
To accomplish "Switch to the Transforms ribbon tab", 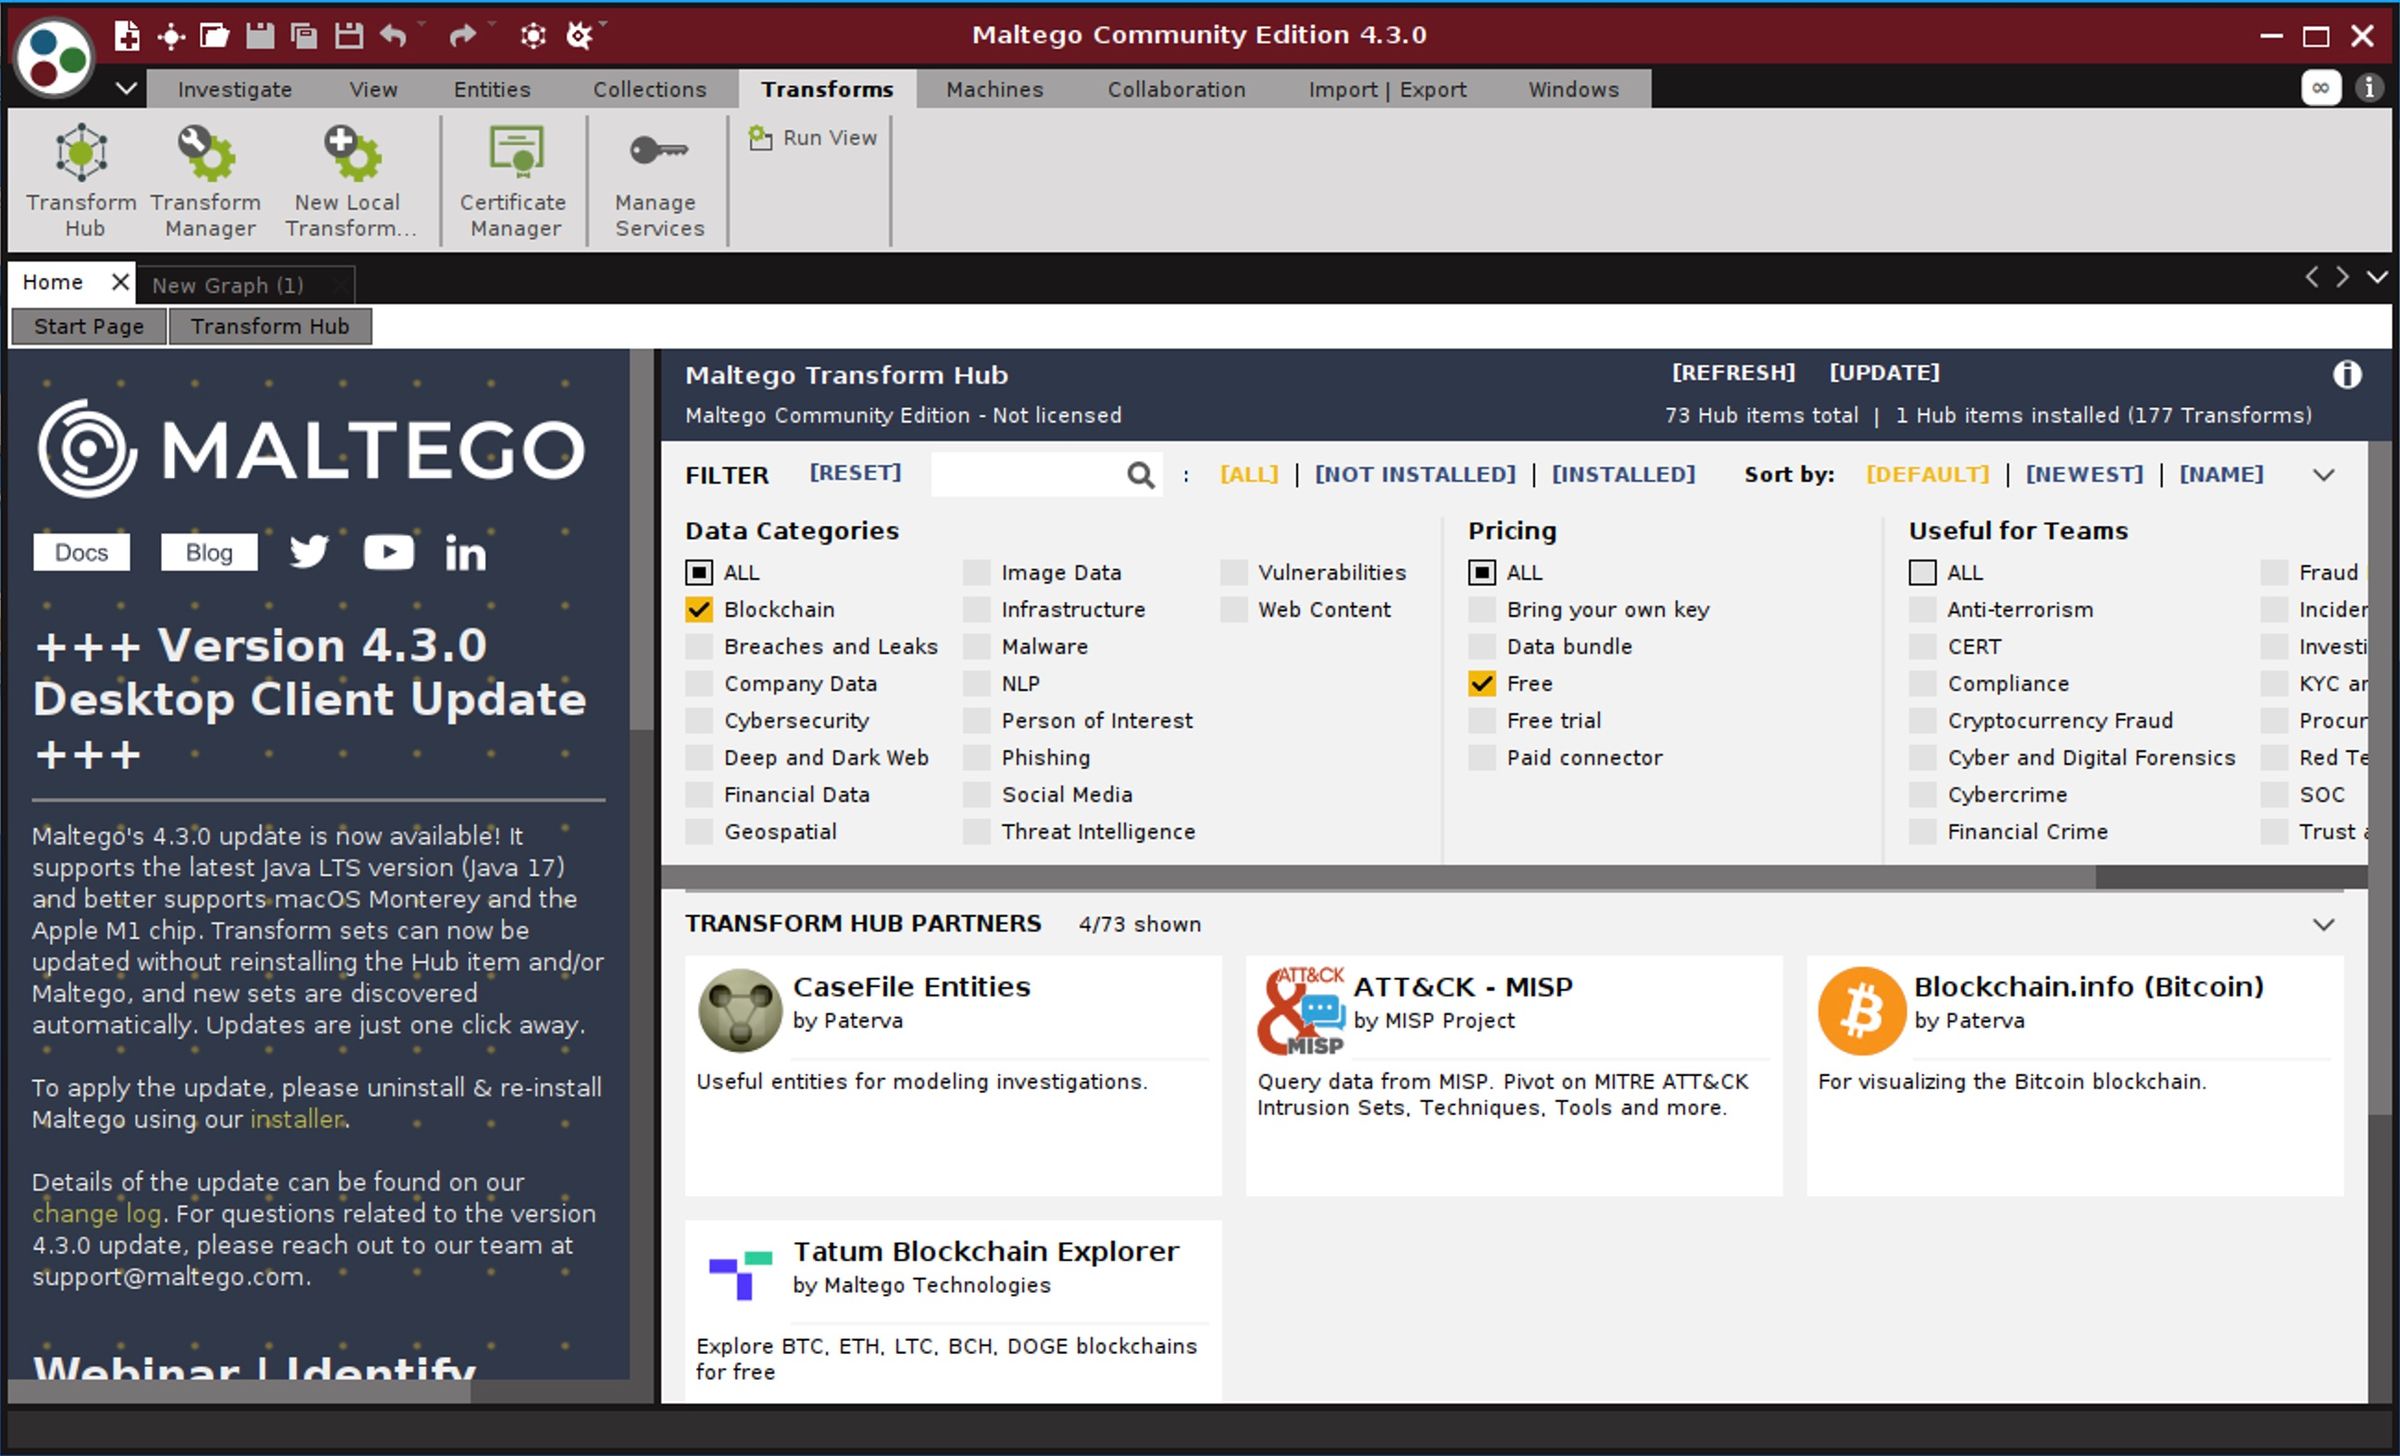I will click(x=827, y=89).
